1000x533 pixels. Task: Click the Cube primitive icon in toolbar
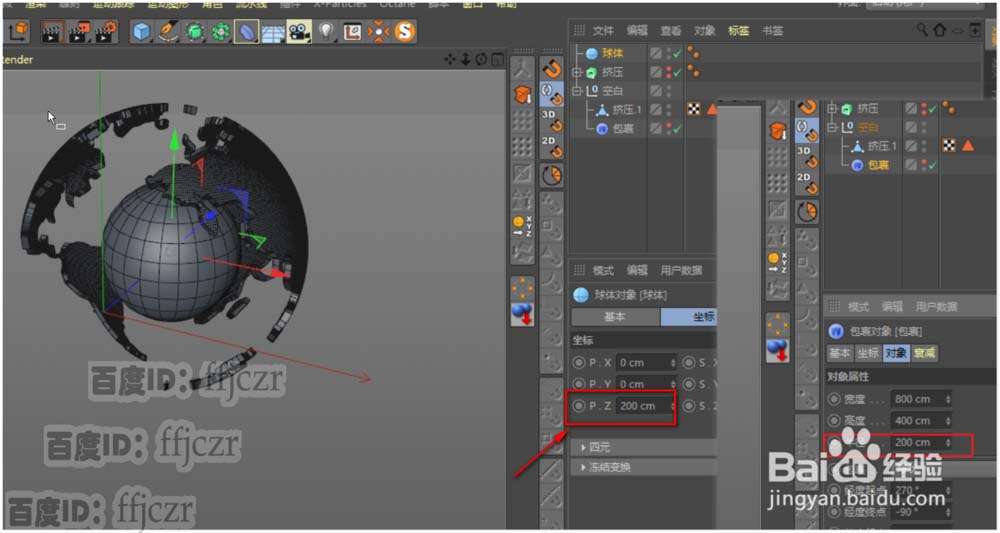(141, 33)
